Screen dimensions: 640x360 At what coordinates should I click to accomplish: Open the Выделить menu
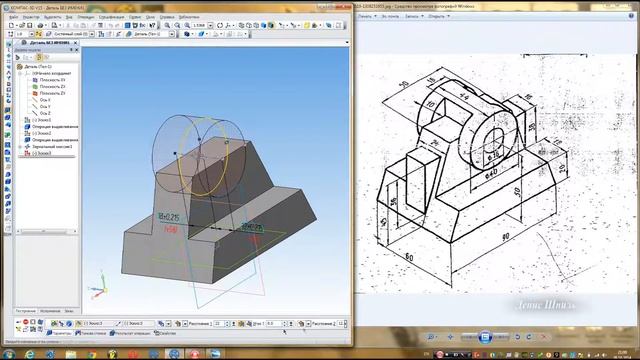(x=52, y=17)
